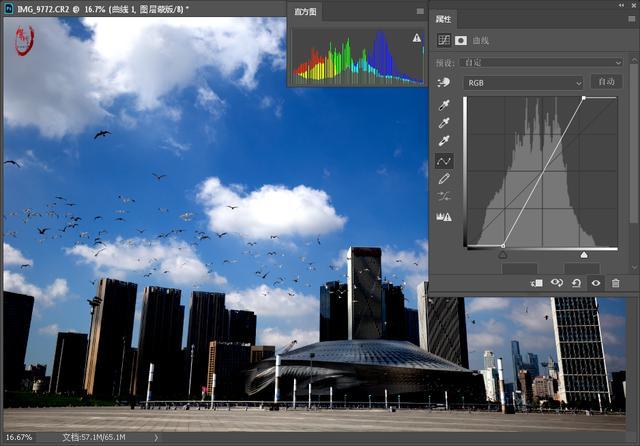The image size is (640, 446).
Task: Reset curves adjustment to defaults
Action: (576, 283)
